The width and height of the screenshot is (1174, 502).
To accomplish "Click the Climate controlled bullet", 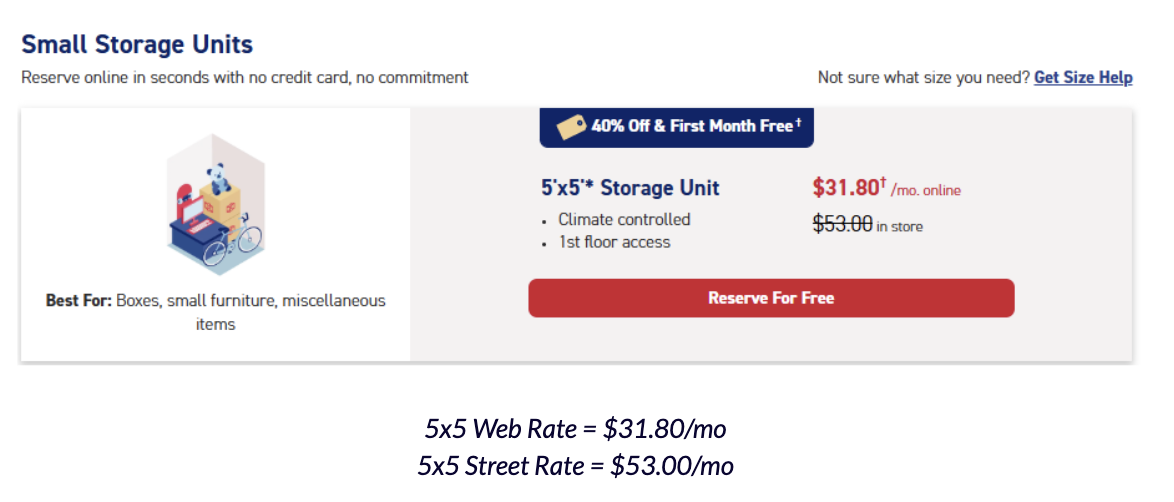I will pyautogui.click(x=624, y=219).
